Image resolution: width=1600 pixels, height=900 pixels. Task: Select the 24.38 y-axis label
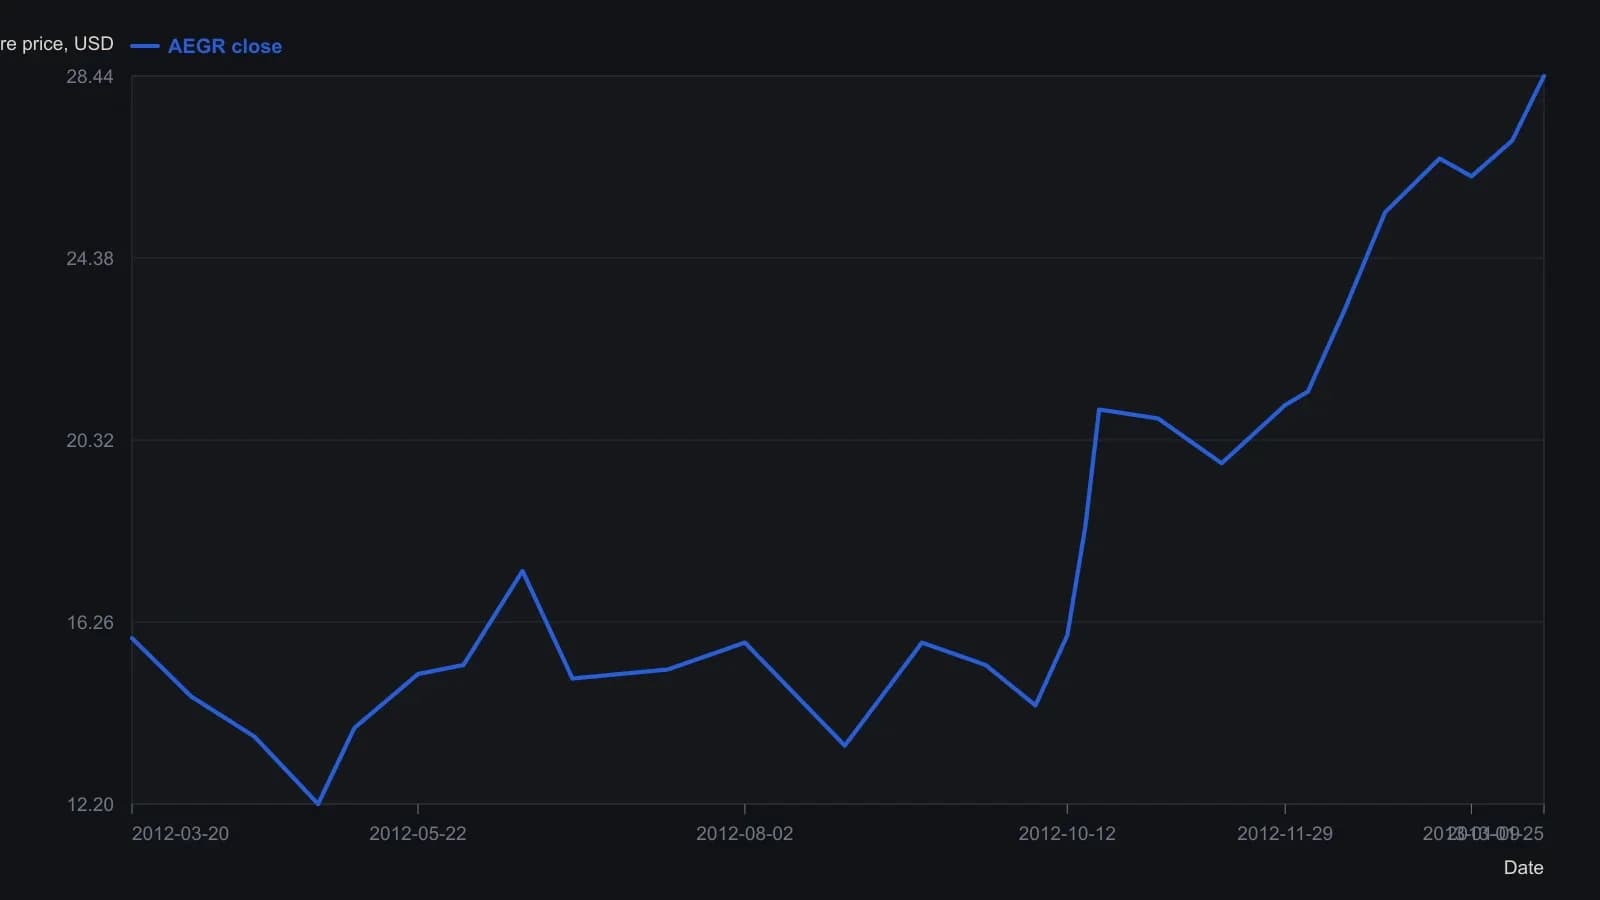[x=90, y=259]
